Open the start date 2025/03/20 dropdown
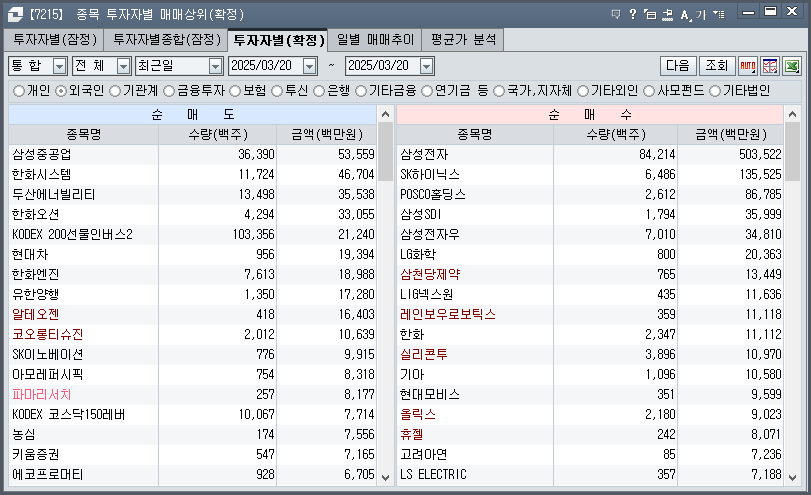The height and width of the screenshot is (495, 811). pos(309,66)
